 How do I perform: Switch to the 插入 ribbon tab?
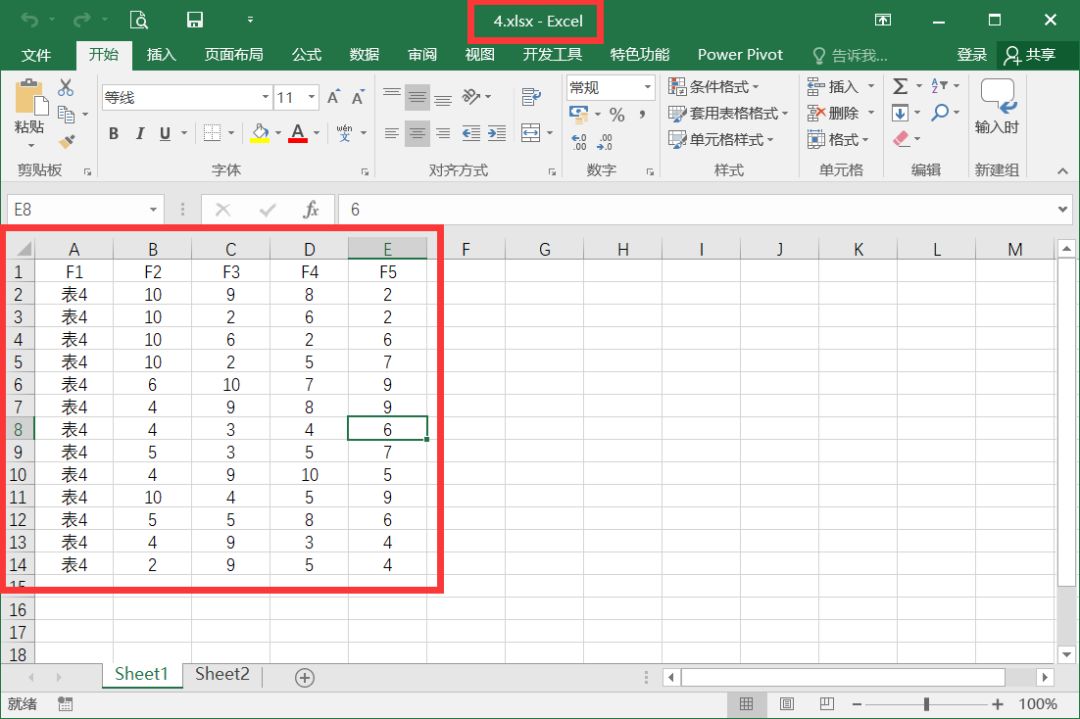tap(161, 55)
